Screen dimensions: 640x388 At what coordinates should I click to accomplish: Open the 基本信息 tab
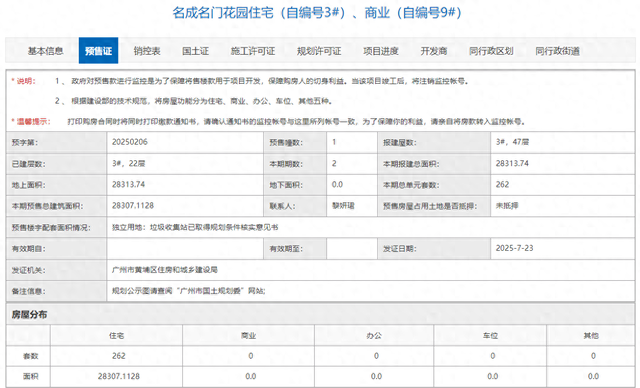point(45,51)
